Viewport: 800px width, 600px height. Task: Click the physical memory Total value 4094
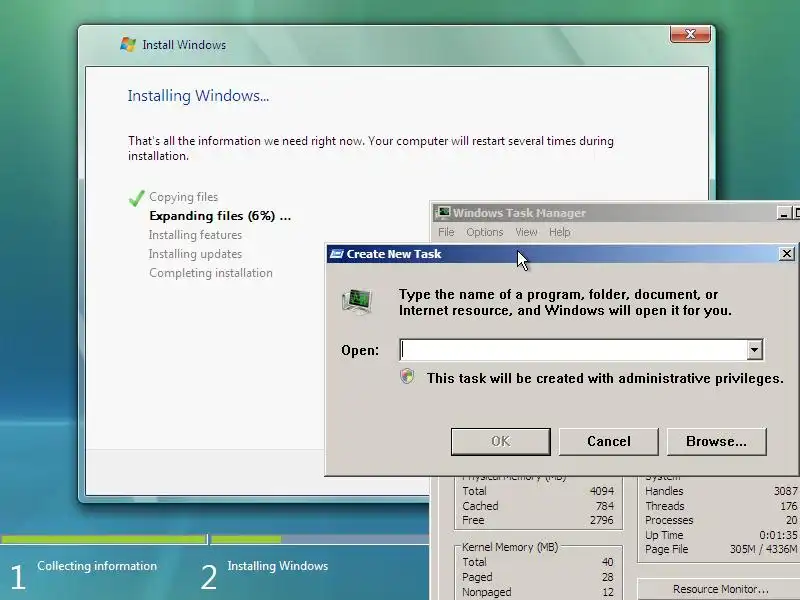pyautogui.click(x=602, y=491)
